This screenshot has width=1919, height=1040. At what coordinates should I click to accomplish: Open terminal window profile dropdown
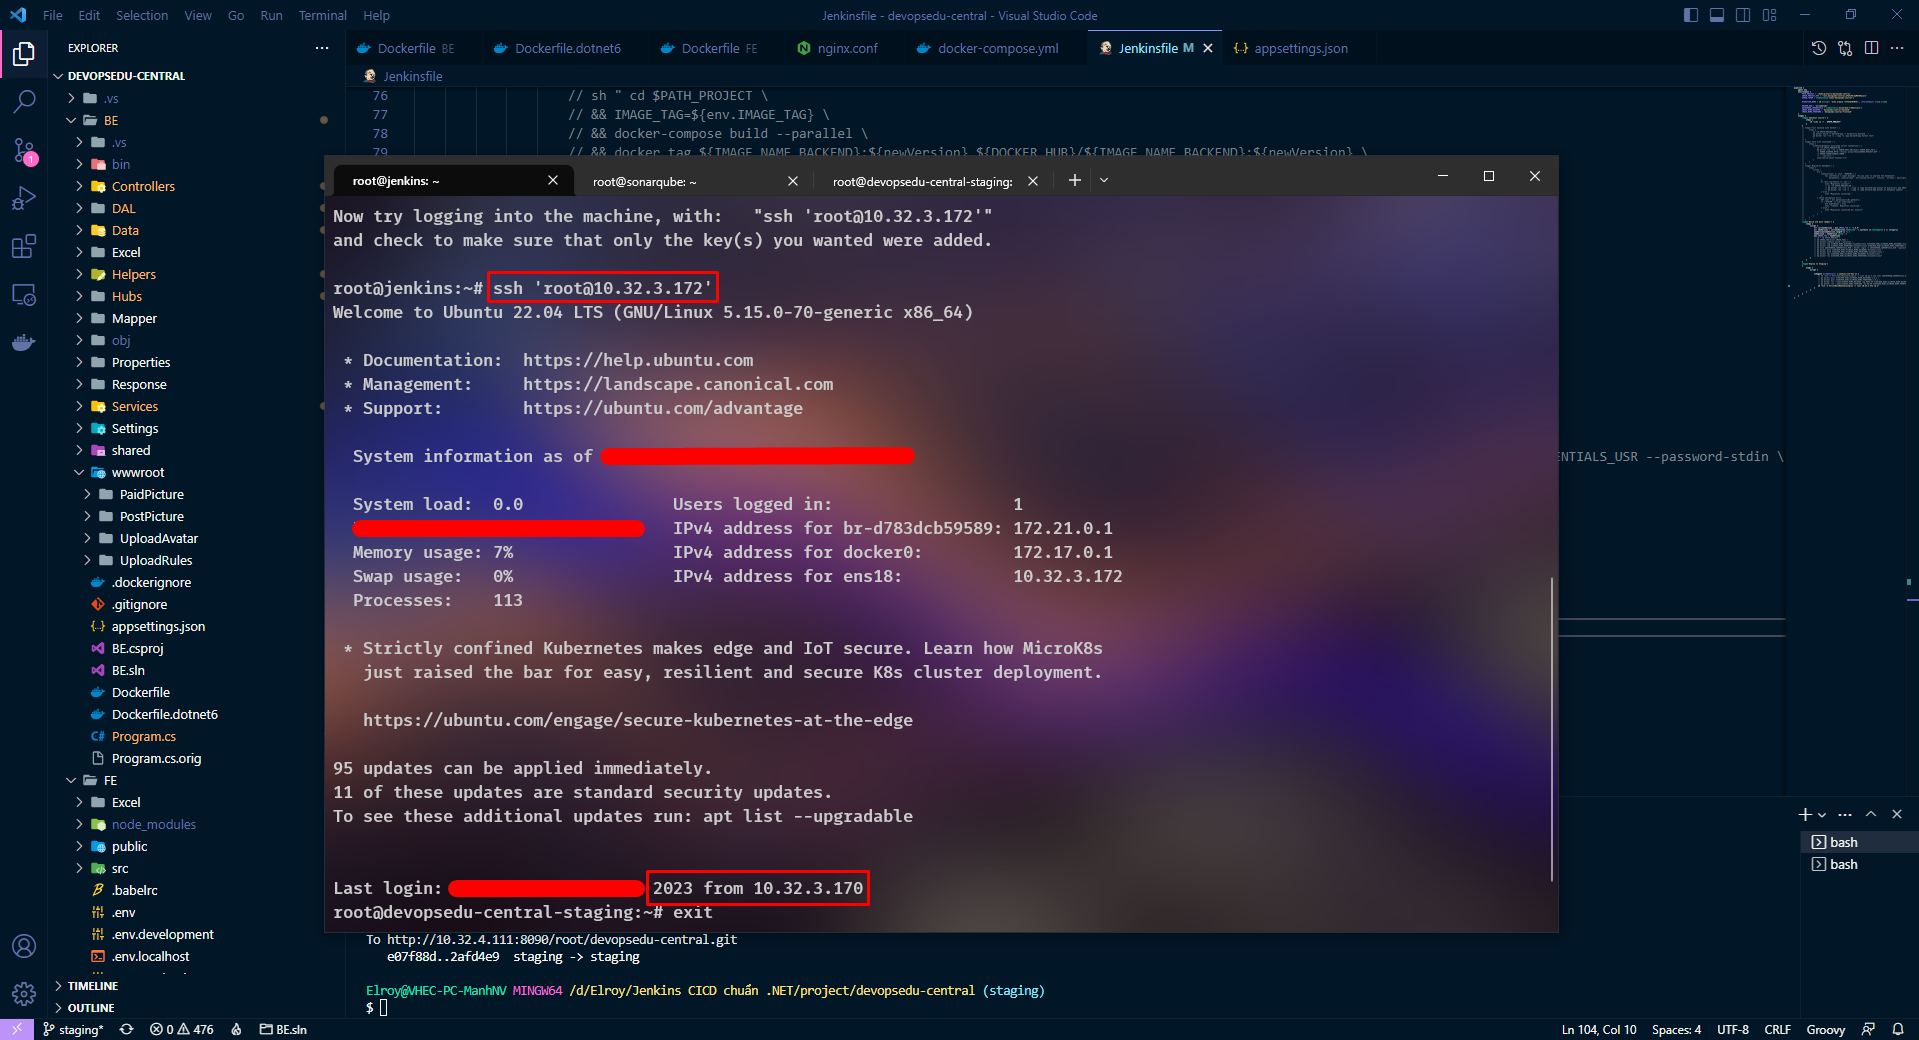tap(1104, 180)
